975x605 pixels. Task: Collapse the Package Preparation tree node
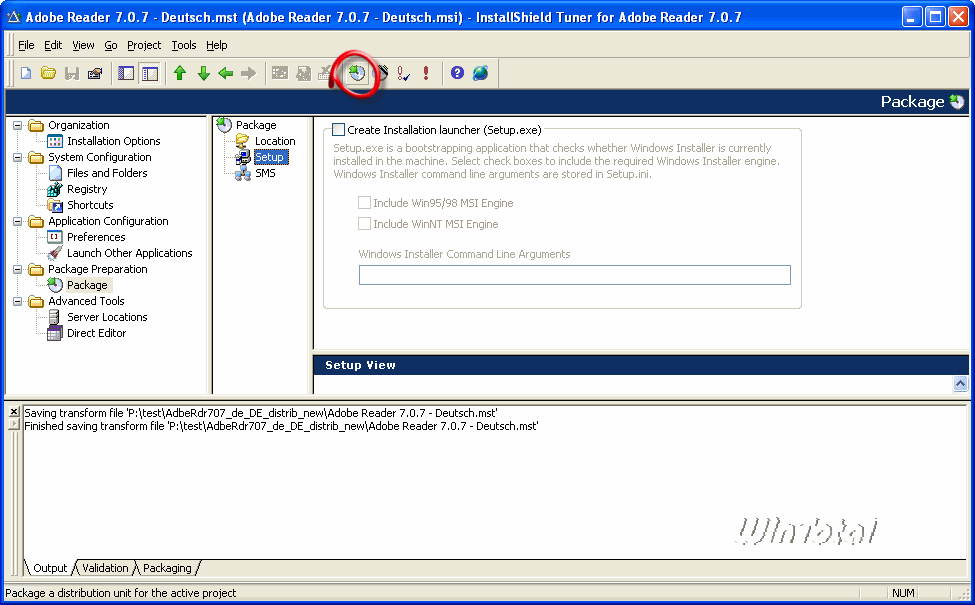[17, 269]
